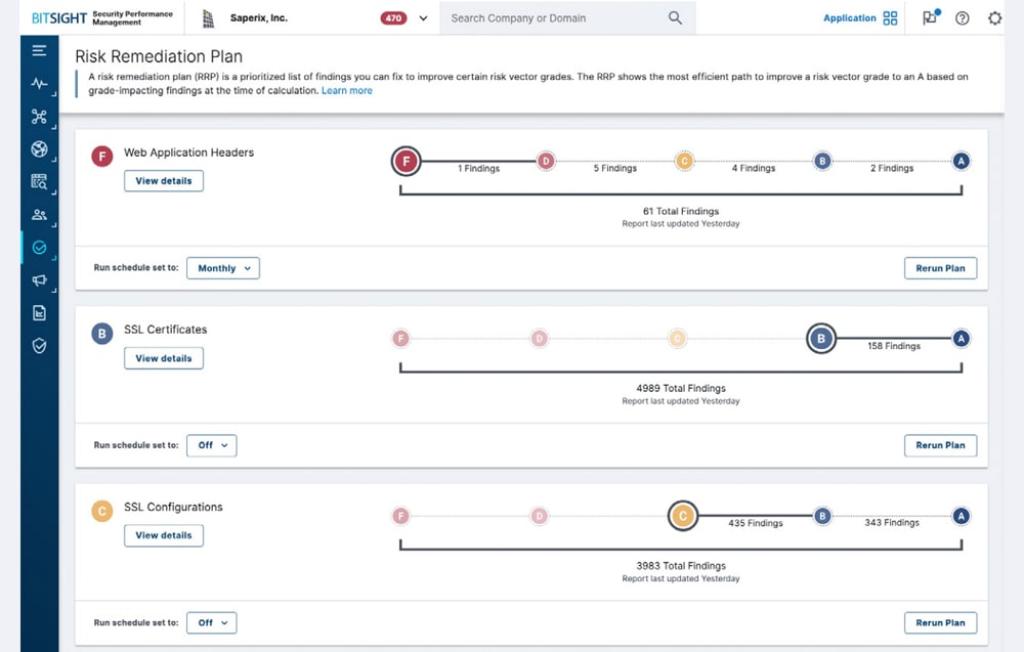Open the shield security icon at sidebar bottom
This screenshot has height=652, width=1024.
[x=38, y=347]
